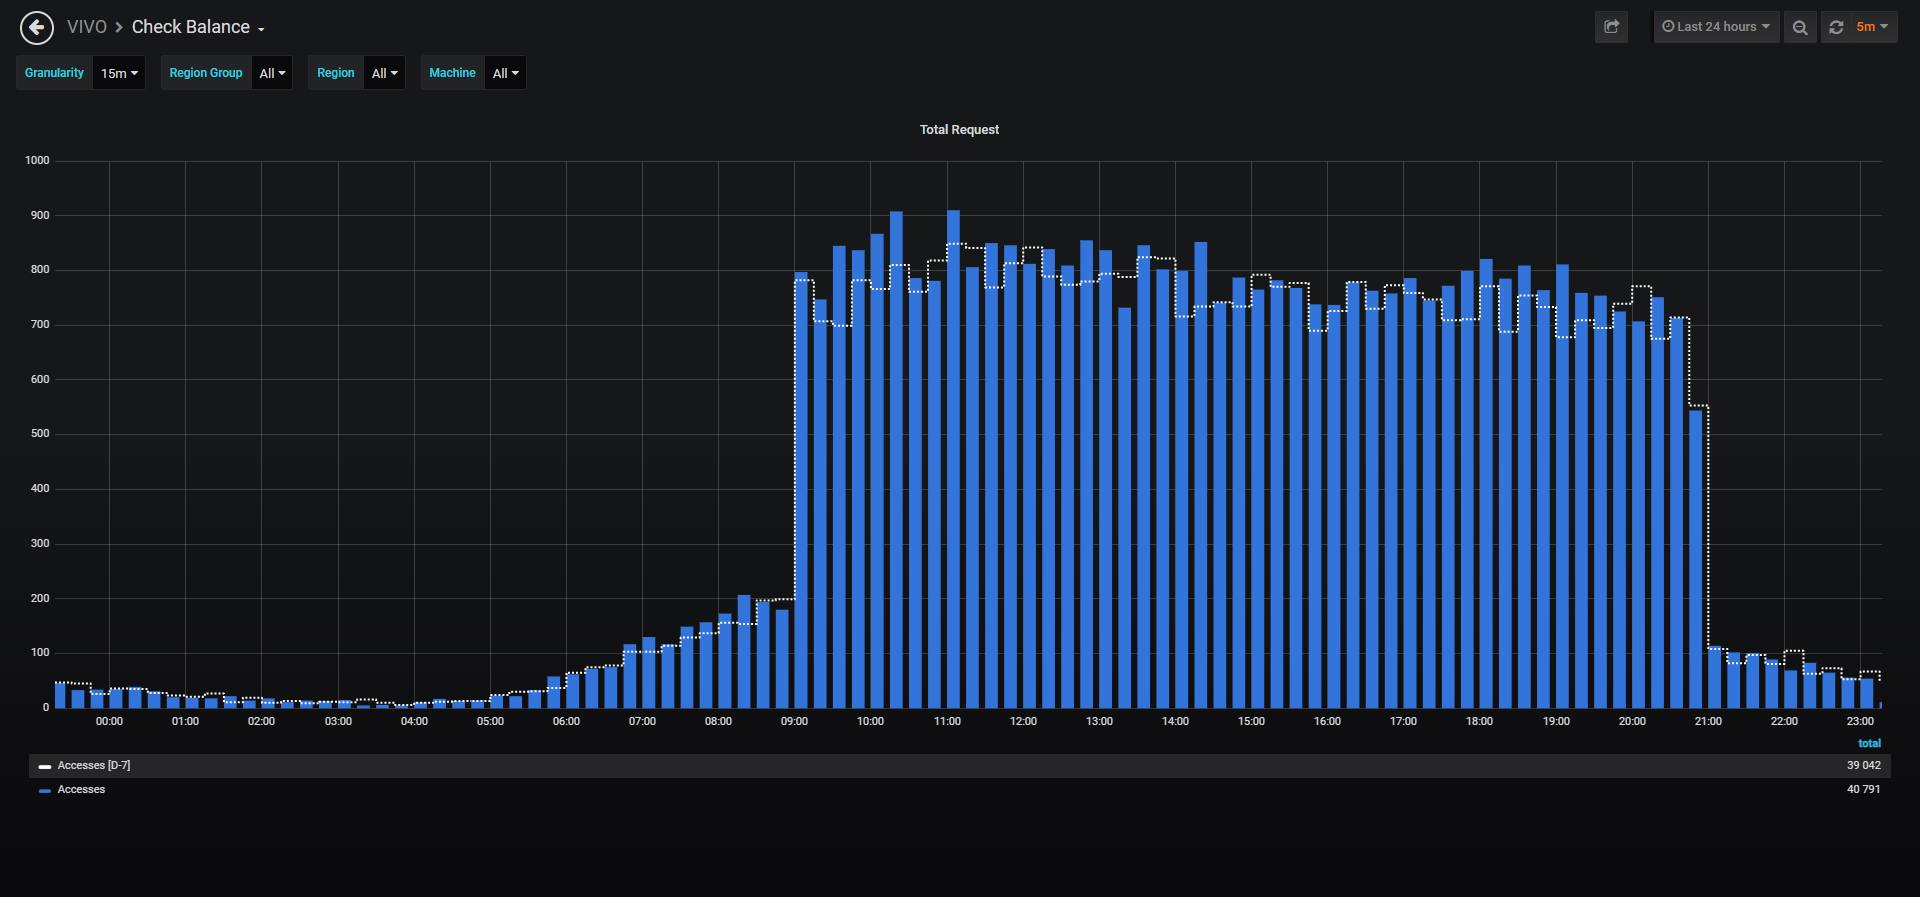
Task: Click the 1000 y-axis label
Action: (37, 161)
